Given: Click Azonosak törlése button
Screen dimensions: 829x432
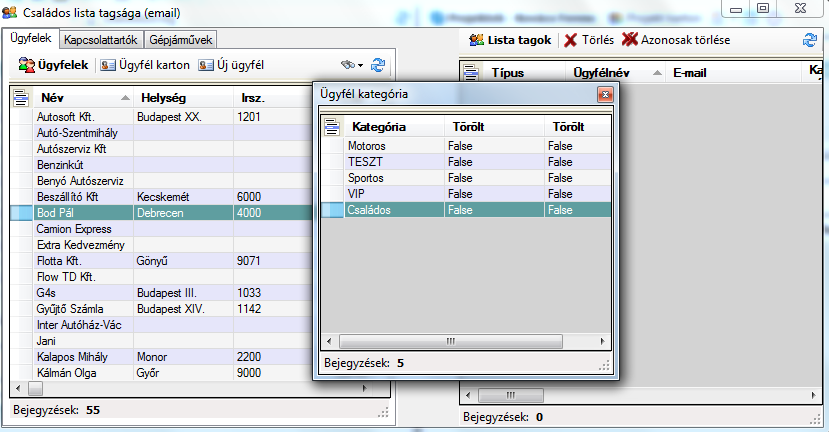Looking at the screenshot, I should click(676, 40).
